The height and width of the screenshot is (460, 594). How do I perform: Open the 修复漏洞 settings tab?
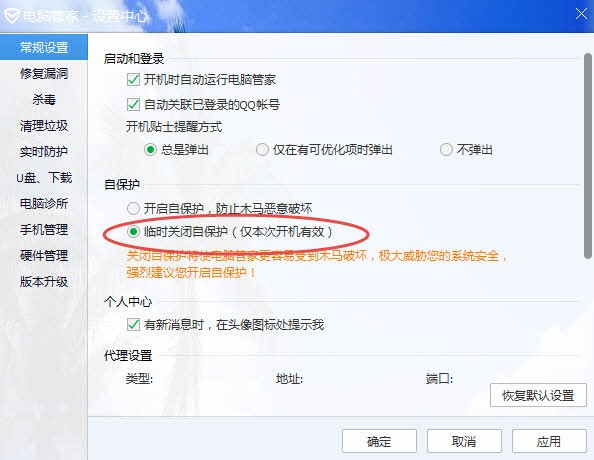coord(44,73)
